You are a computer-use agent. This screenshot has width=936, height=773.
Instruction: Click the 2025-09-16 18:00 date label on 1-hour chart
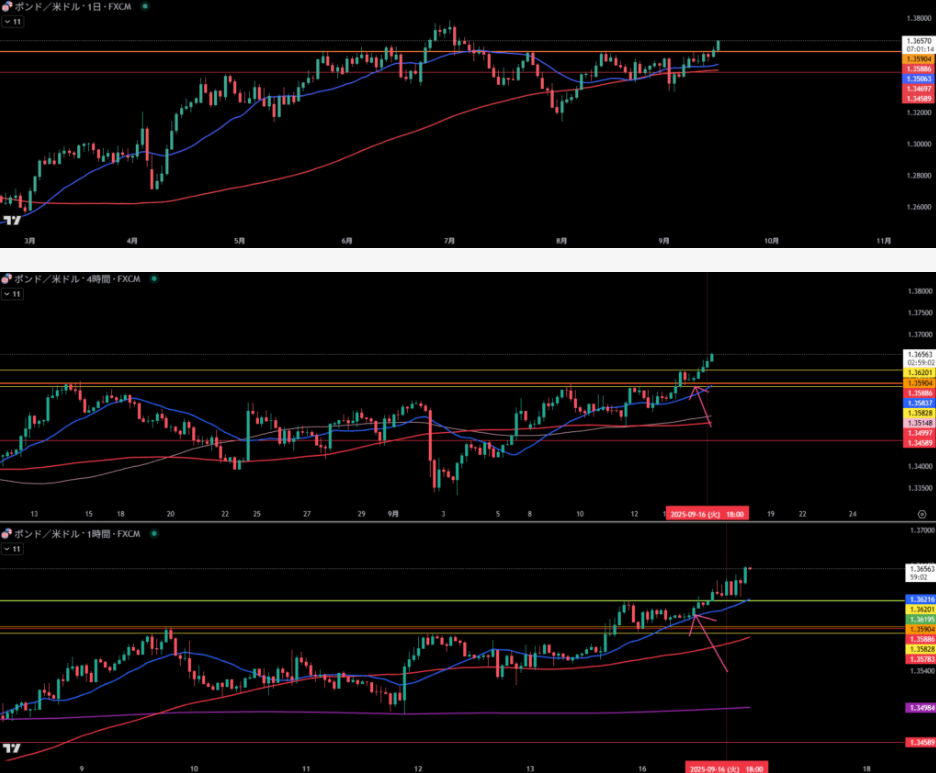(725, 767)
